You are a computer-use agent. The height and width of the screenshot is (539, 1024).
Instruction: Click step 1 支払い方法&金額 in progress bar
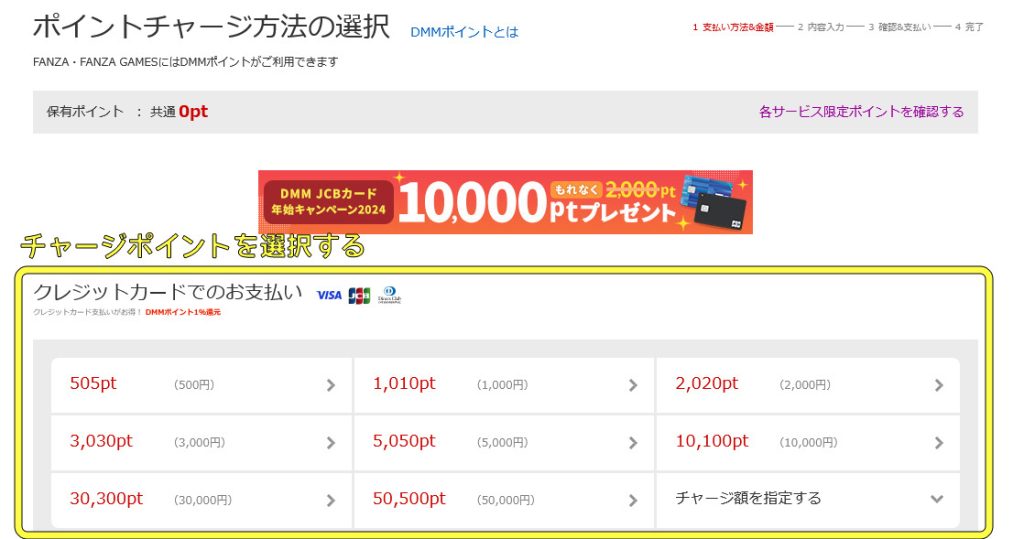pyautogui.click(x=733, y=27)
